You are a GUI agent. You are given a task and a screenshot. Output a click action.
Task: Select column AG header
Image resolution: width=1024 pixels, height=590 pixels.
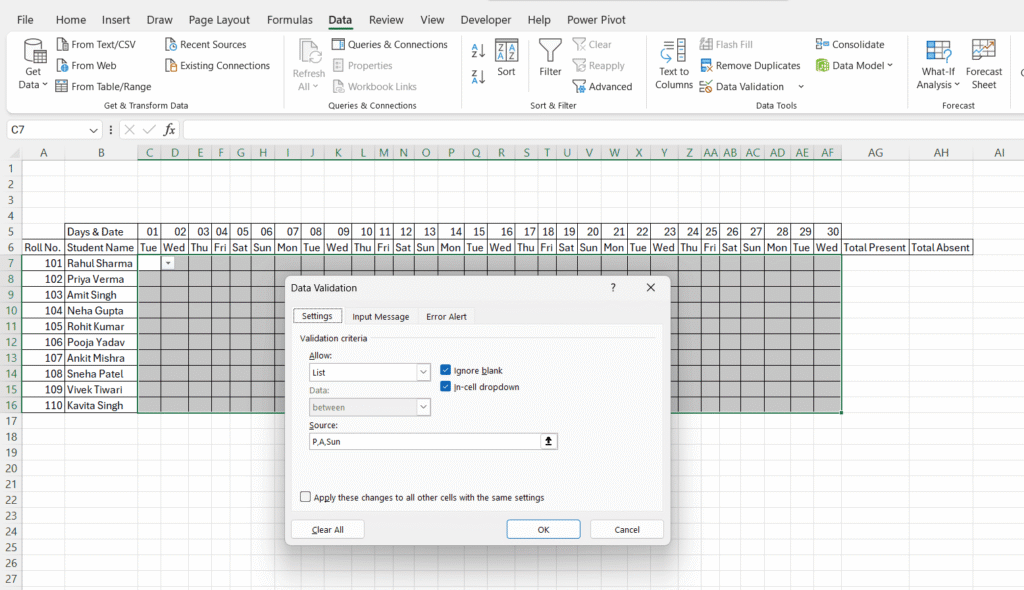875,153
